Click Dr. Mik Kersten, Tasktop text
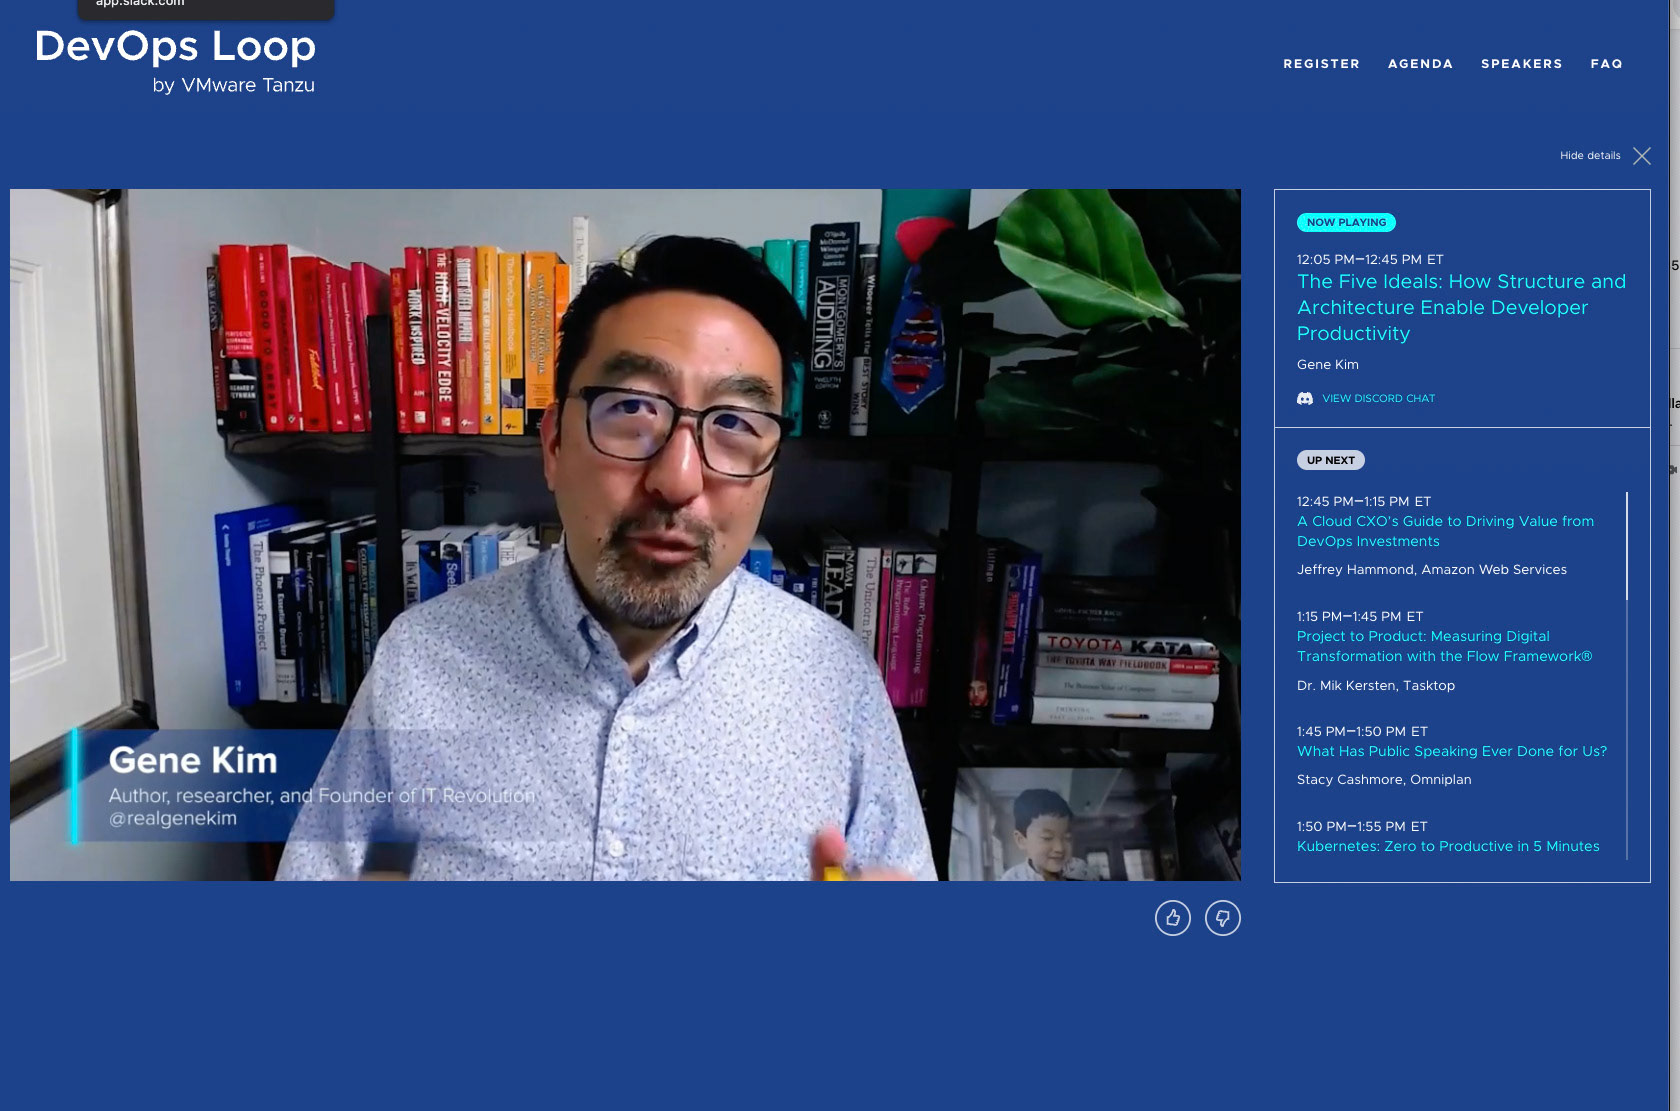The height and width of the screenshot is (1111, 1680). [x=1376, y=686]
